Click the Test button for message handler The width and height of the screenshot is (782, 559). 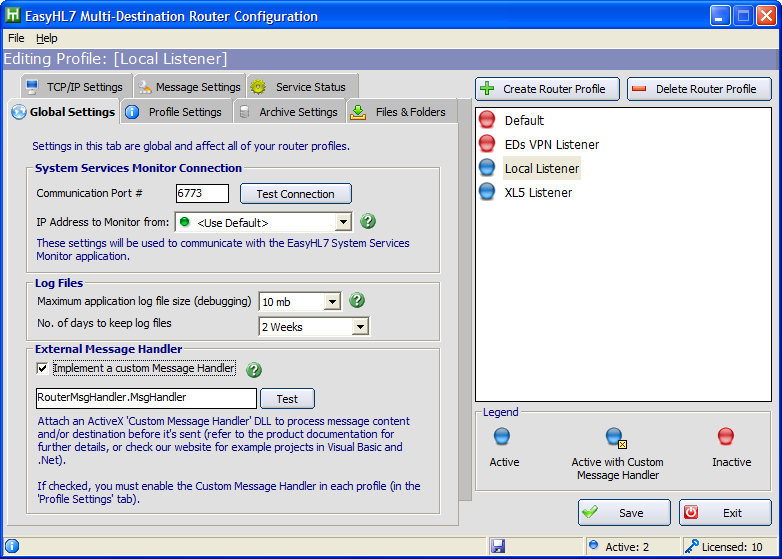[x=287, y=398]
